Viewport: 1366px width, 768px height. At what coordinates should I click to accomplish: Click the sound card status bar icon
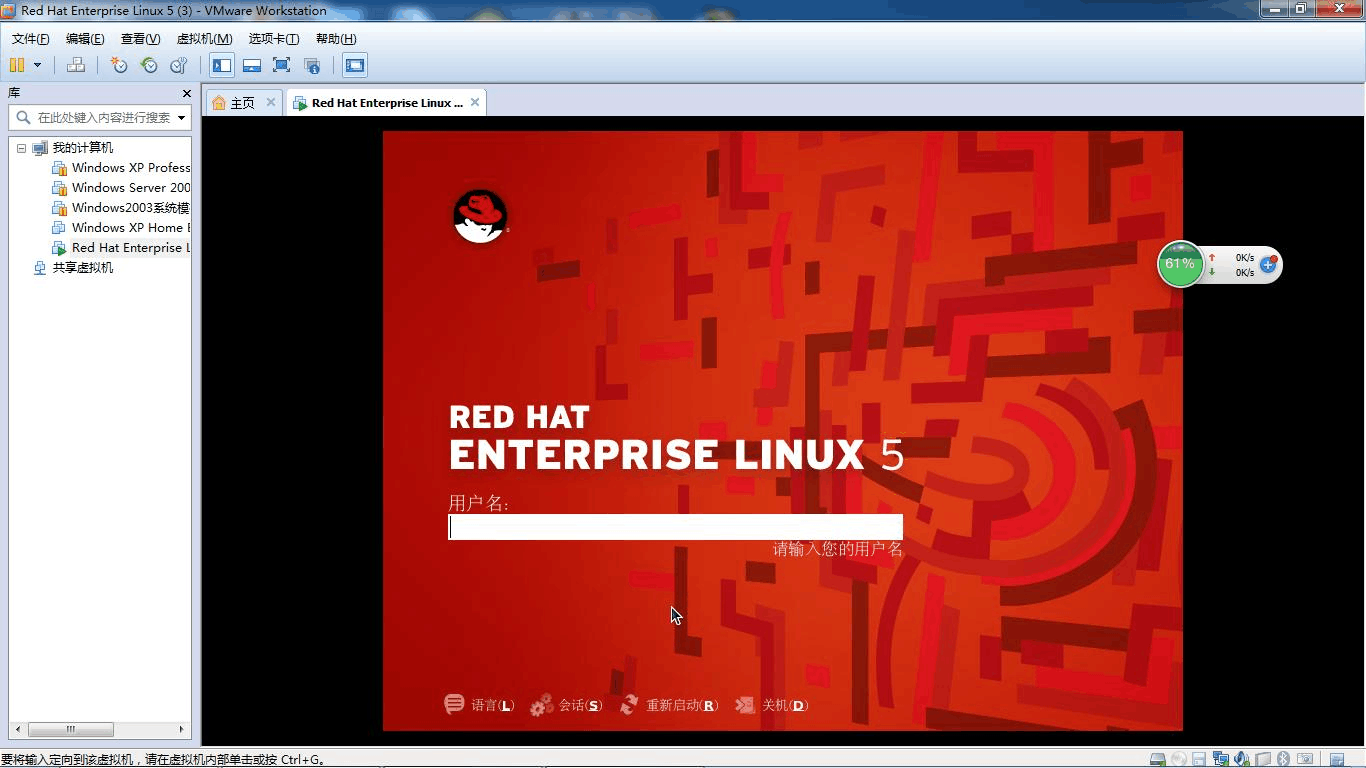tap(1242, 759)
